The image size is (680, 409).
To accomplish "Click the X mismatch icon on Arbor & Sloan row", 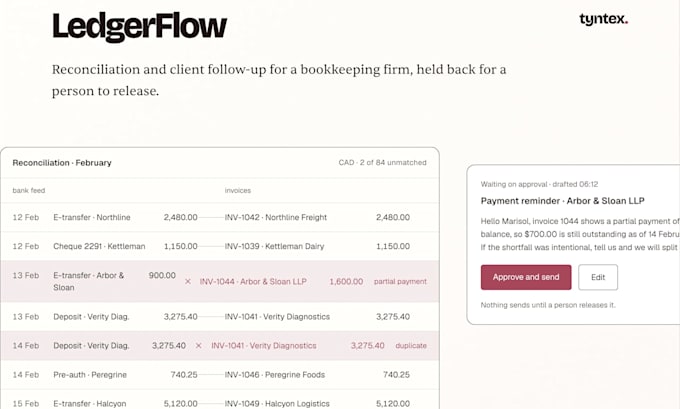I will 188,281.
